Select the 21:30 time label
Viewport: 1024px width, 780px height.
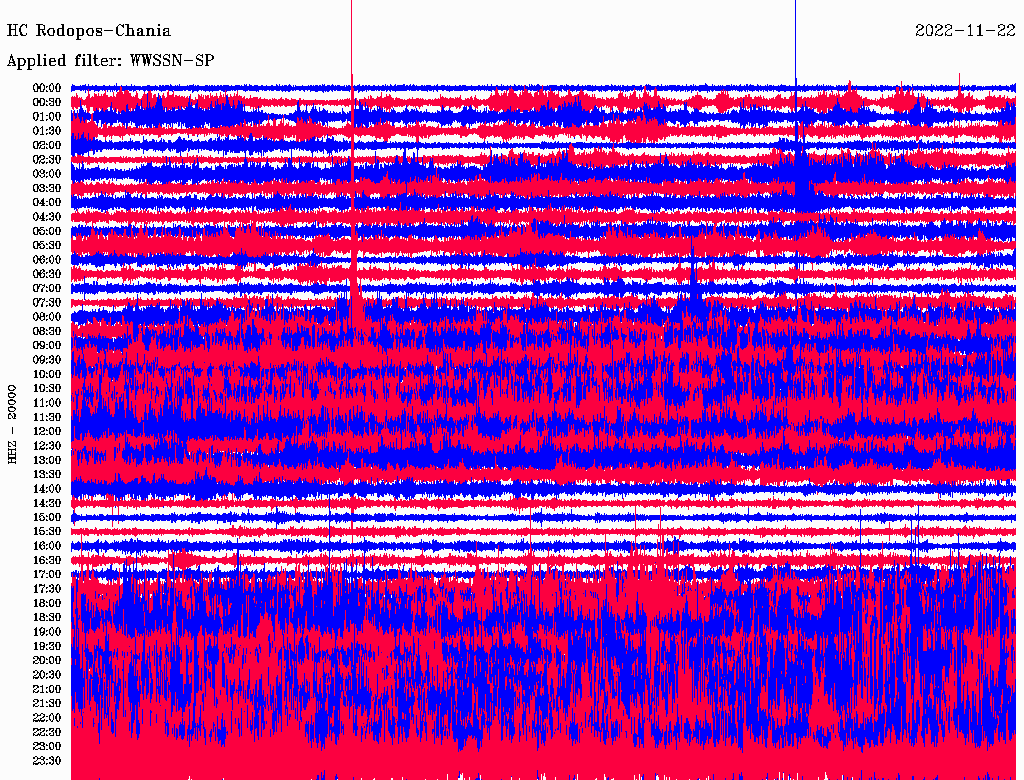click(x=47, y=704)
